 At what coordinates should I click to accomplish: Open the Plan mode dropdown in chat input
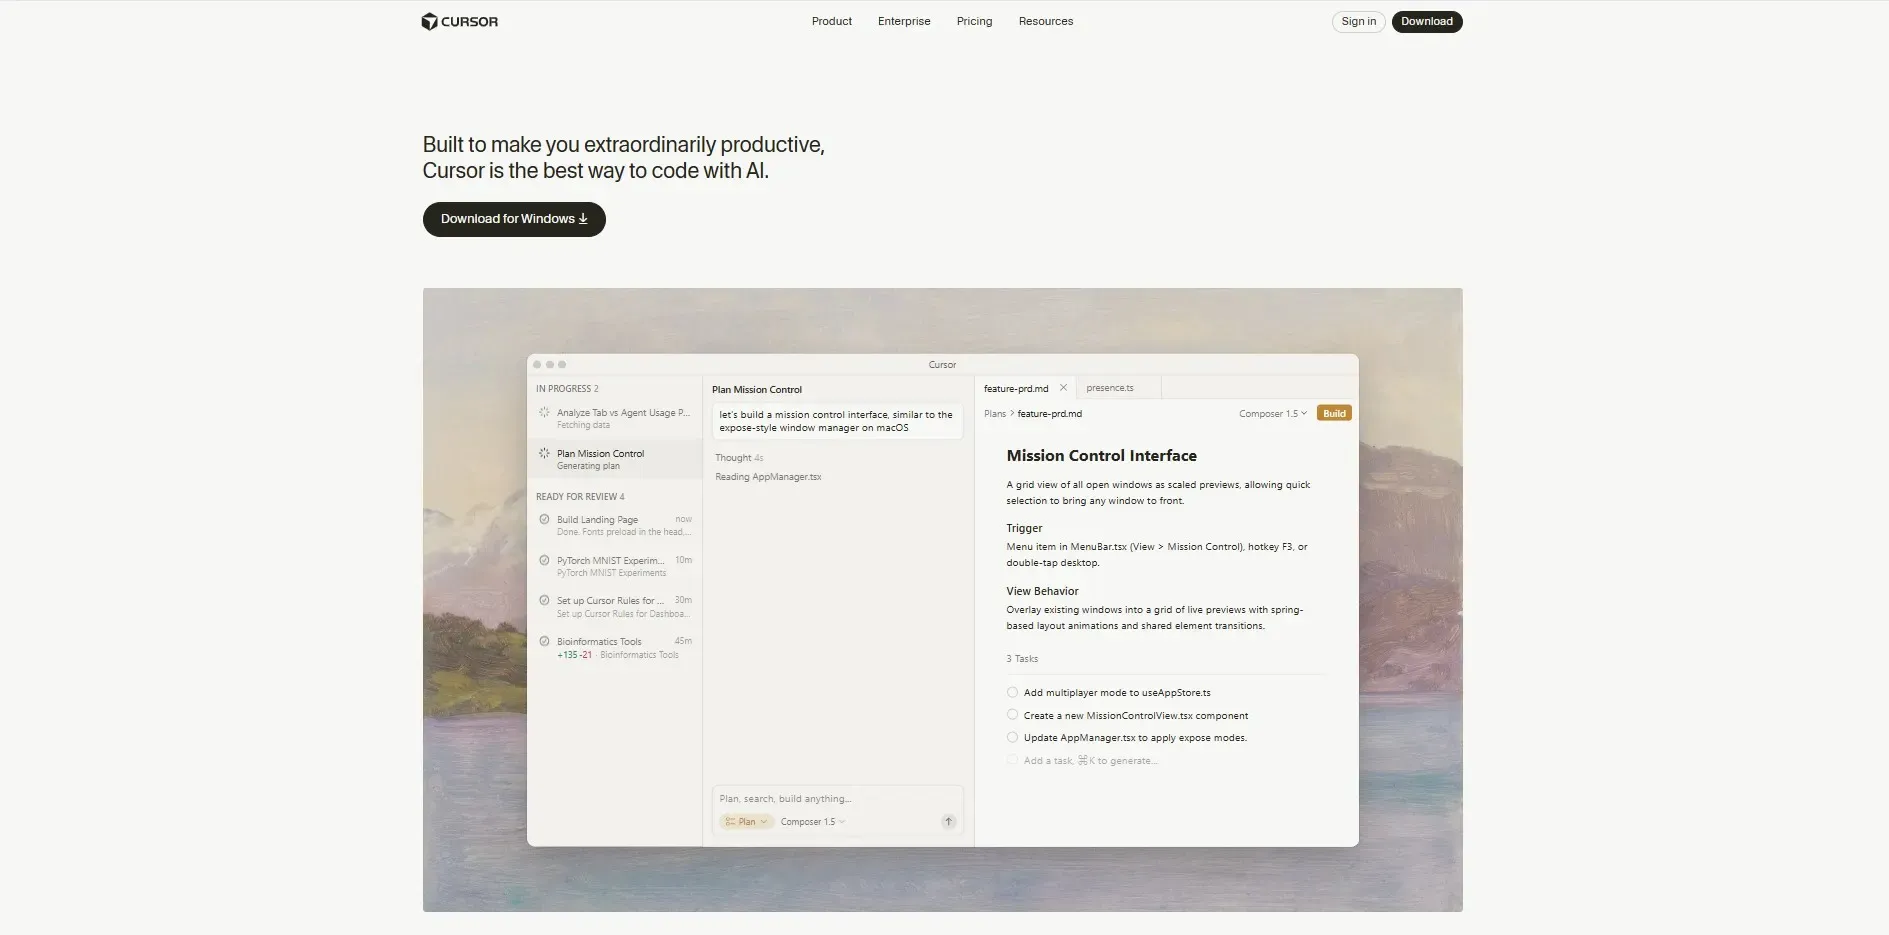click(746, 822)
